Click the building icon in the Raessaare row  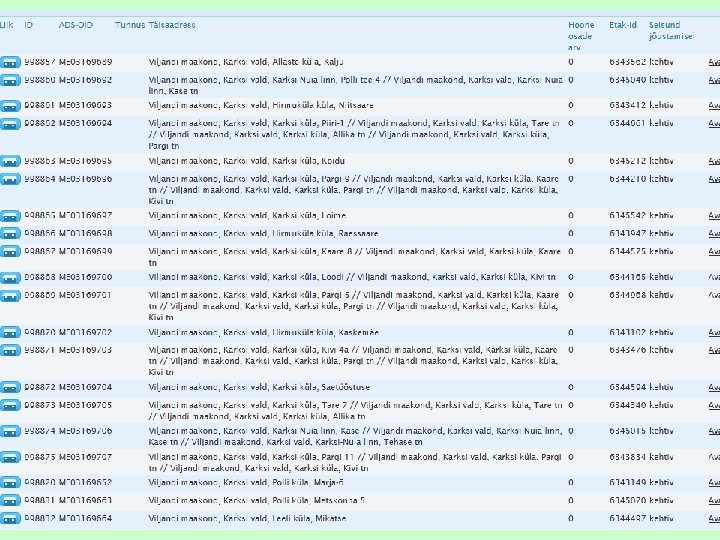click(10, 234)
